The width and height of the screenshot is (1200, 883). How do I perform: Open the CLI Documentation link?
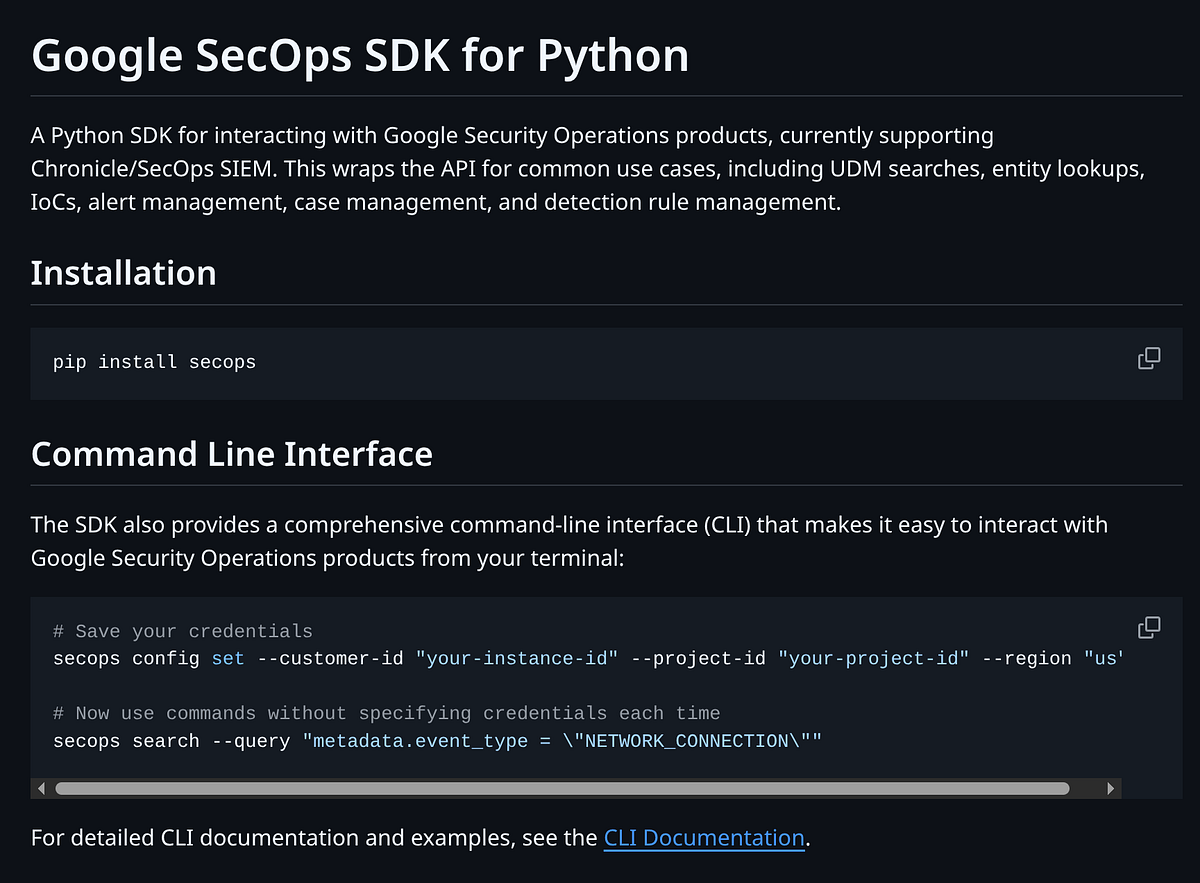[x=704, y=838]
